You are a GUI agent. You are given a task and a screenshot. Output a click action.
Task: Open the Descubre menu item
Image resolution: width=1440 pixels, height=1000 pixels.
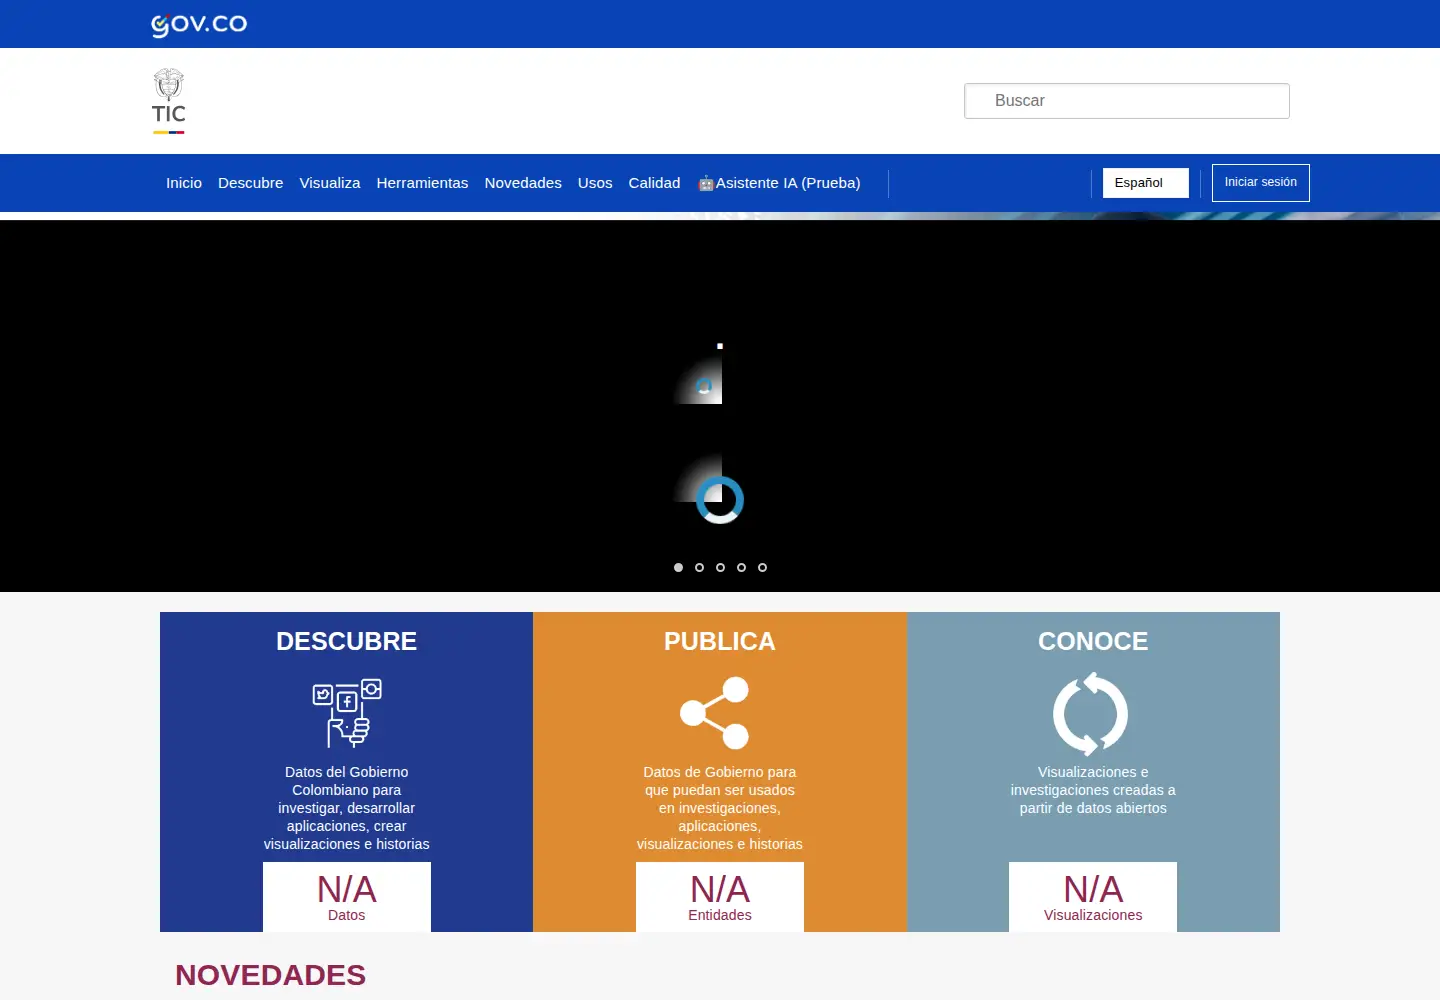pos(250,183)
